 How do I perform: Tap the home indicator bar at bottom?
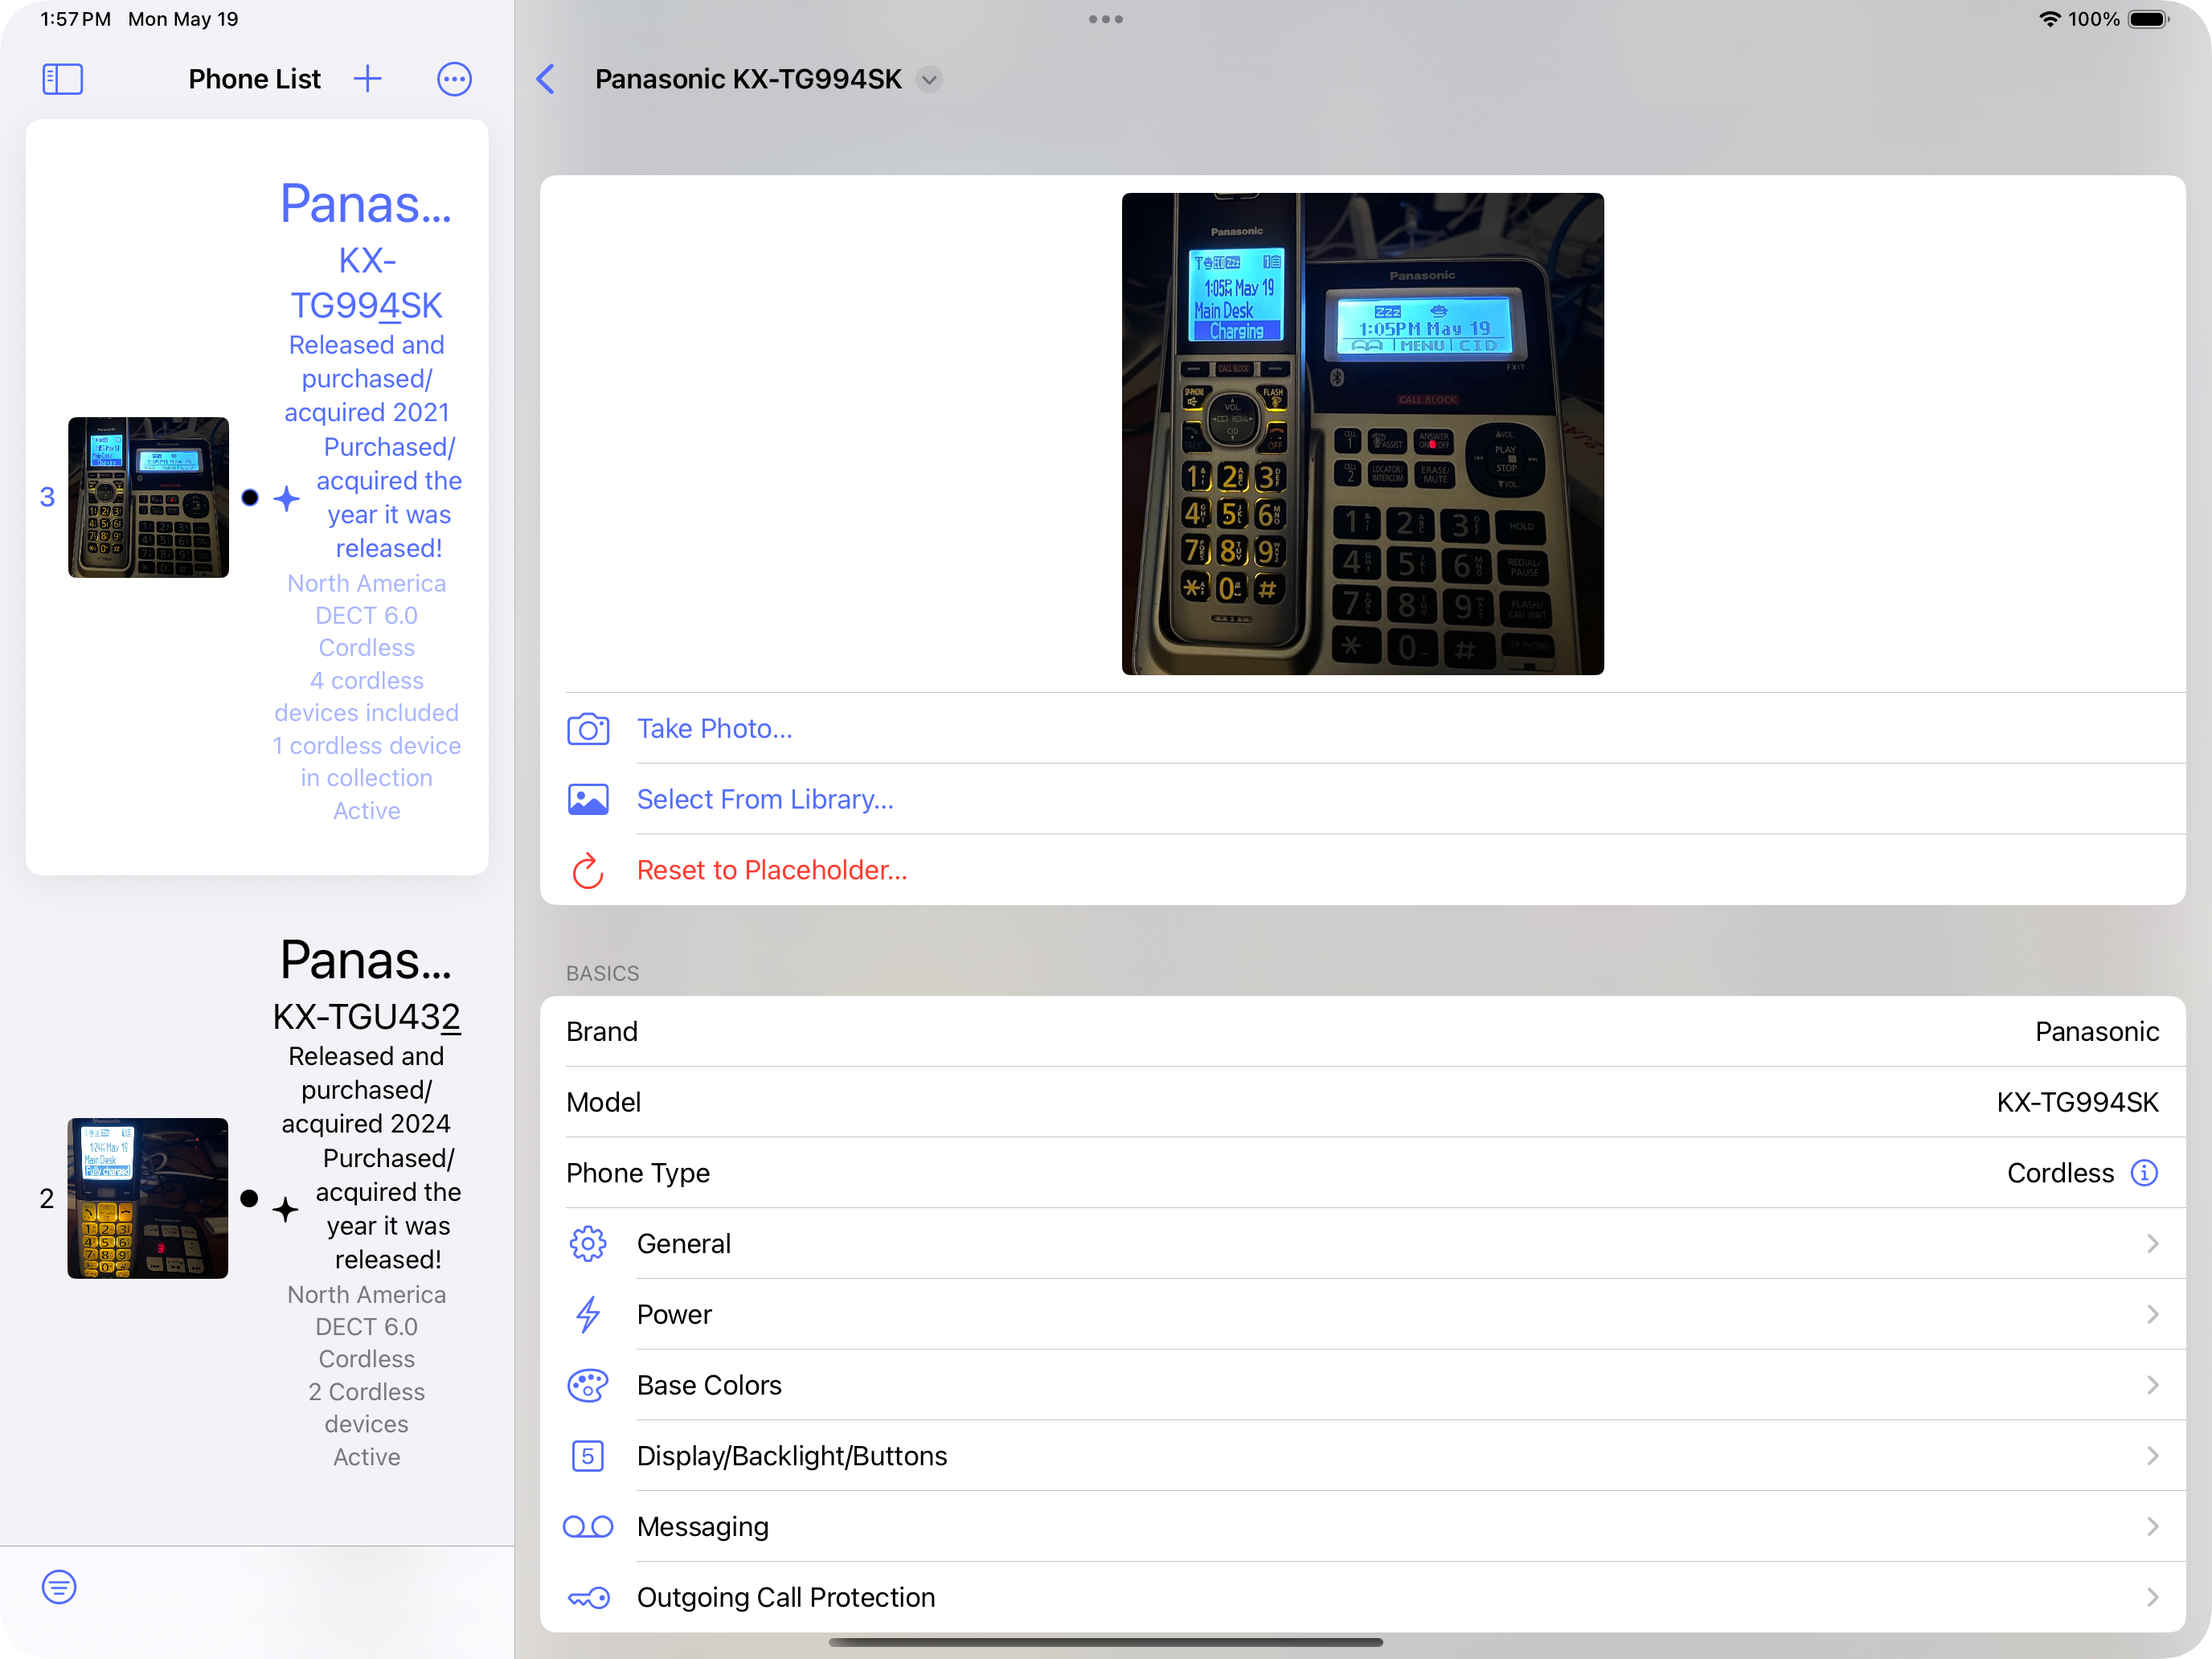click(1106, 1642)
